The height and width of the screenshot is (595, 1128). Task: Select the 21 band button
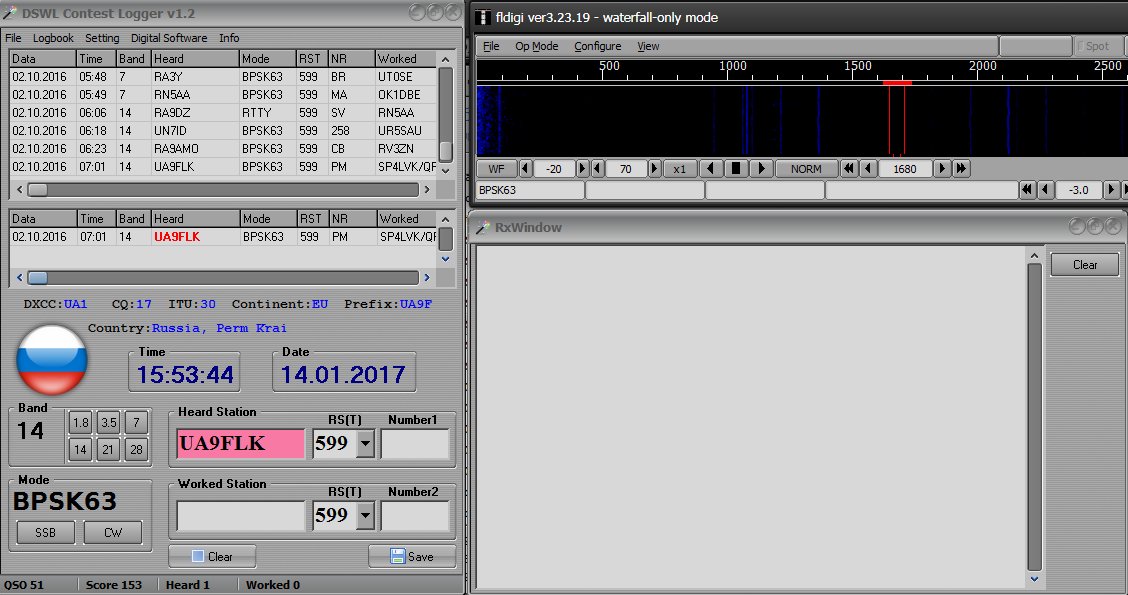pyautogui.click(x=108, y=449)
